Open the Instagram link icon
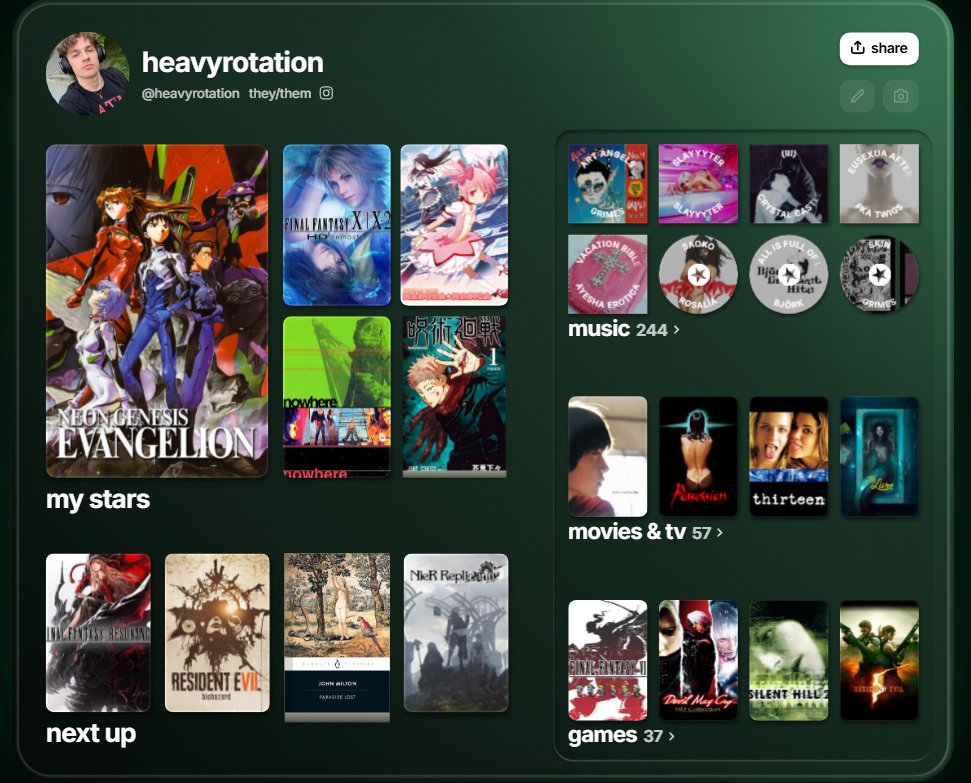 326,93
